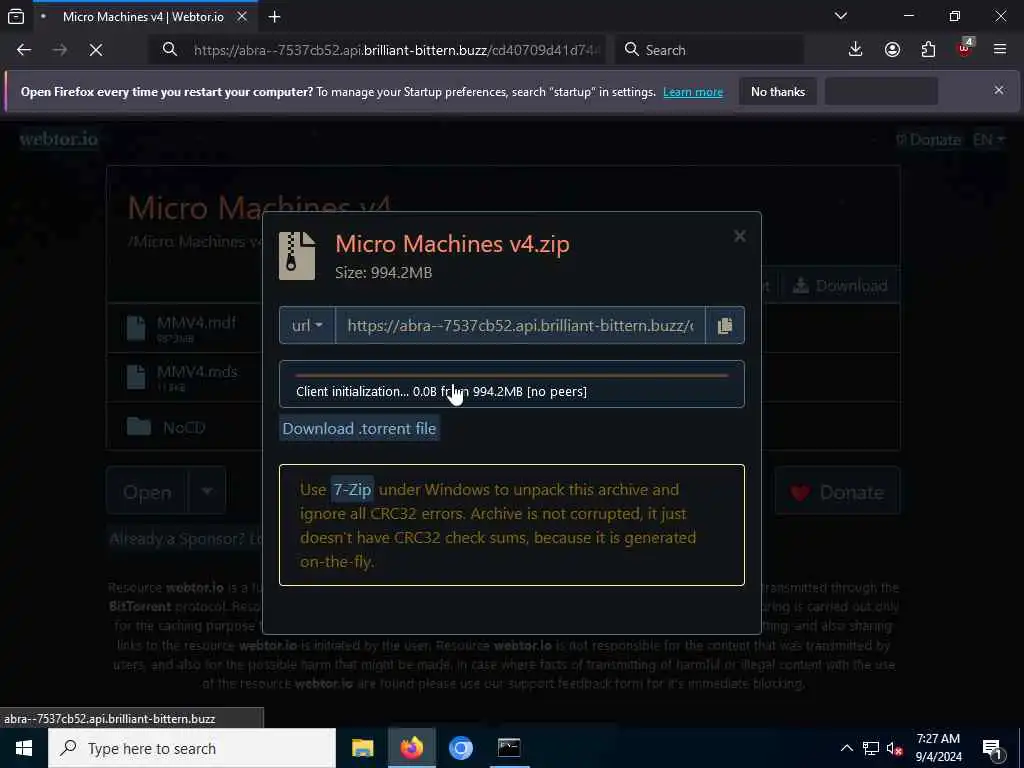The height and width of the screenshot is (768, 1024).
Task: Go back to previous page
Action: coord(24,50)
